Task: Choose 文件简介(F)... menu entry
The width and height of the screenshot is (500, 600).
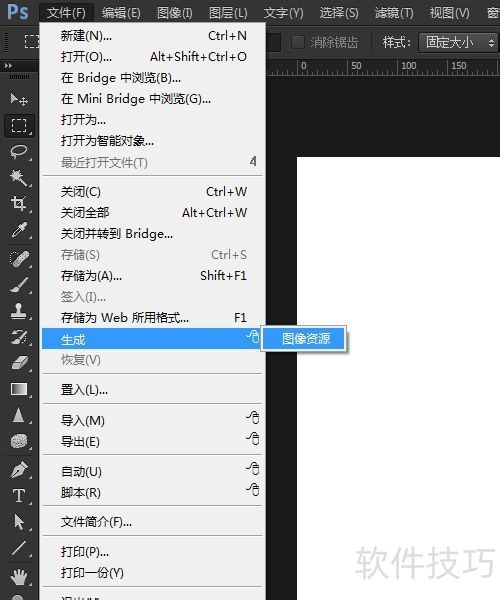Action: pos(152,522)
